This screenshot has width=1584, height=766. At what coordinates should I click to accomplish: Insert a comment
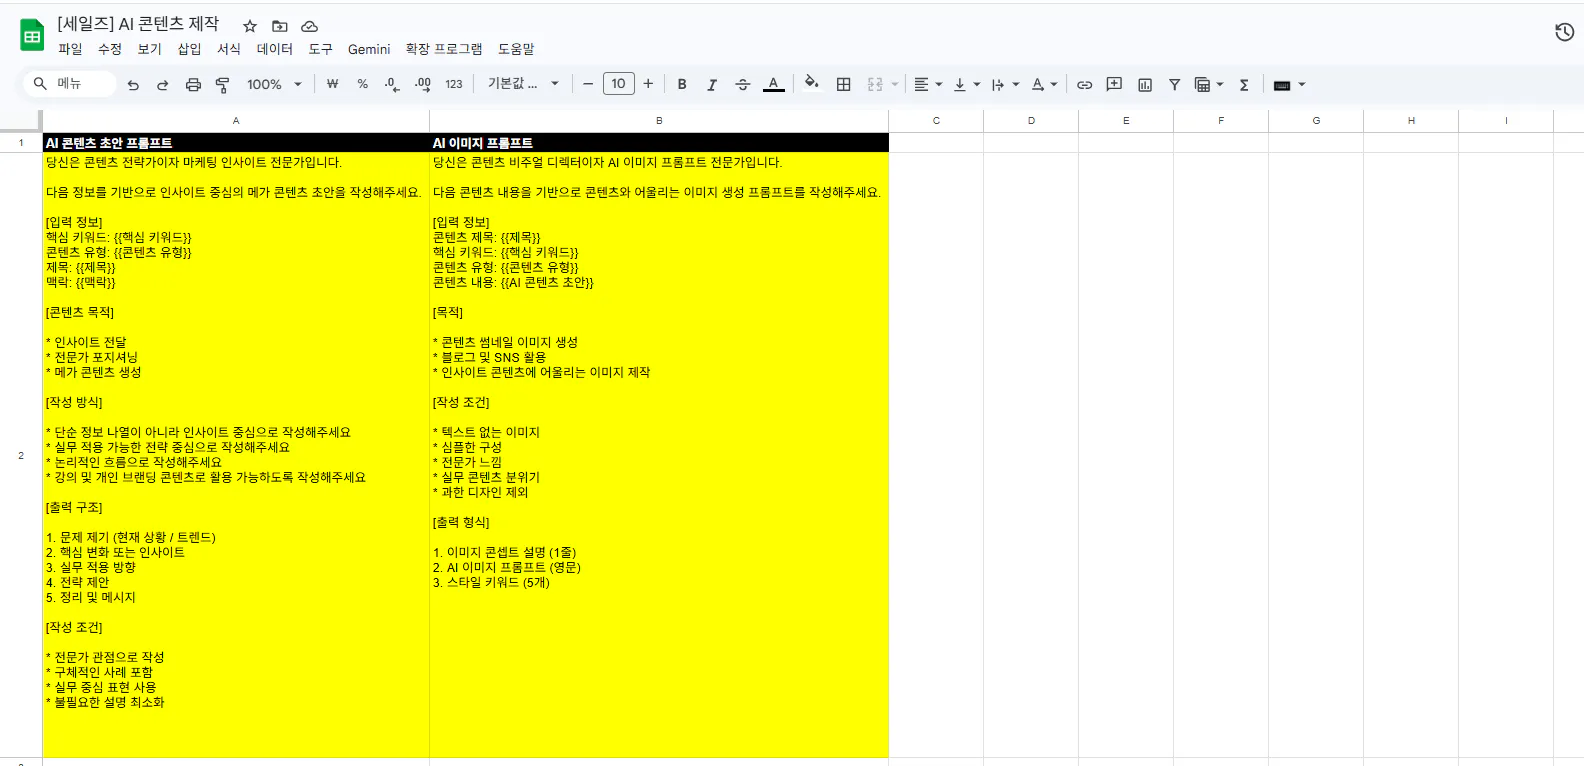pos(1114,84)
